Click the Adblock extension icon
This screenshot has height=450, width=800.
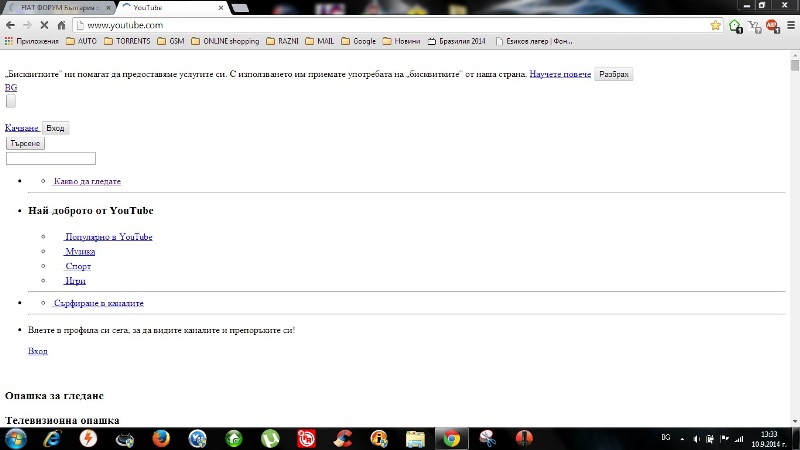[x=772, y=25]
